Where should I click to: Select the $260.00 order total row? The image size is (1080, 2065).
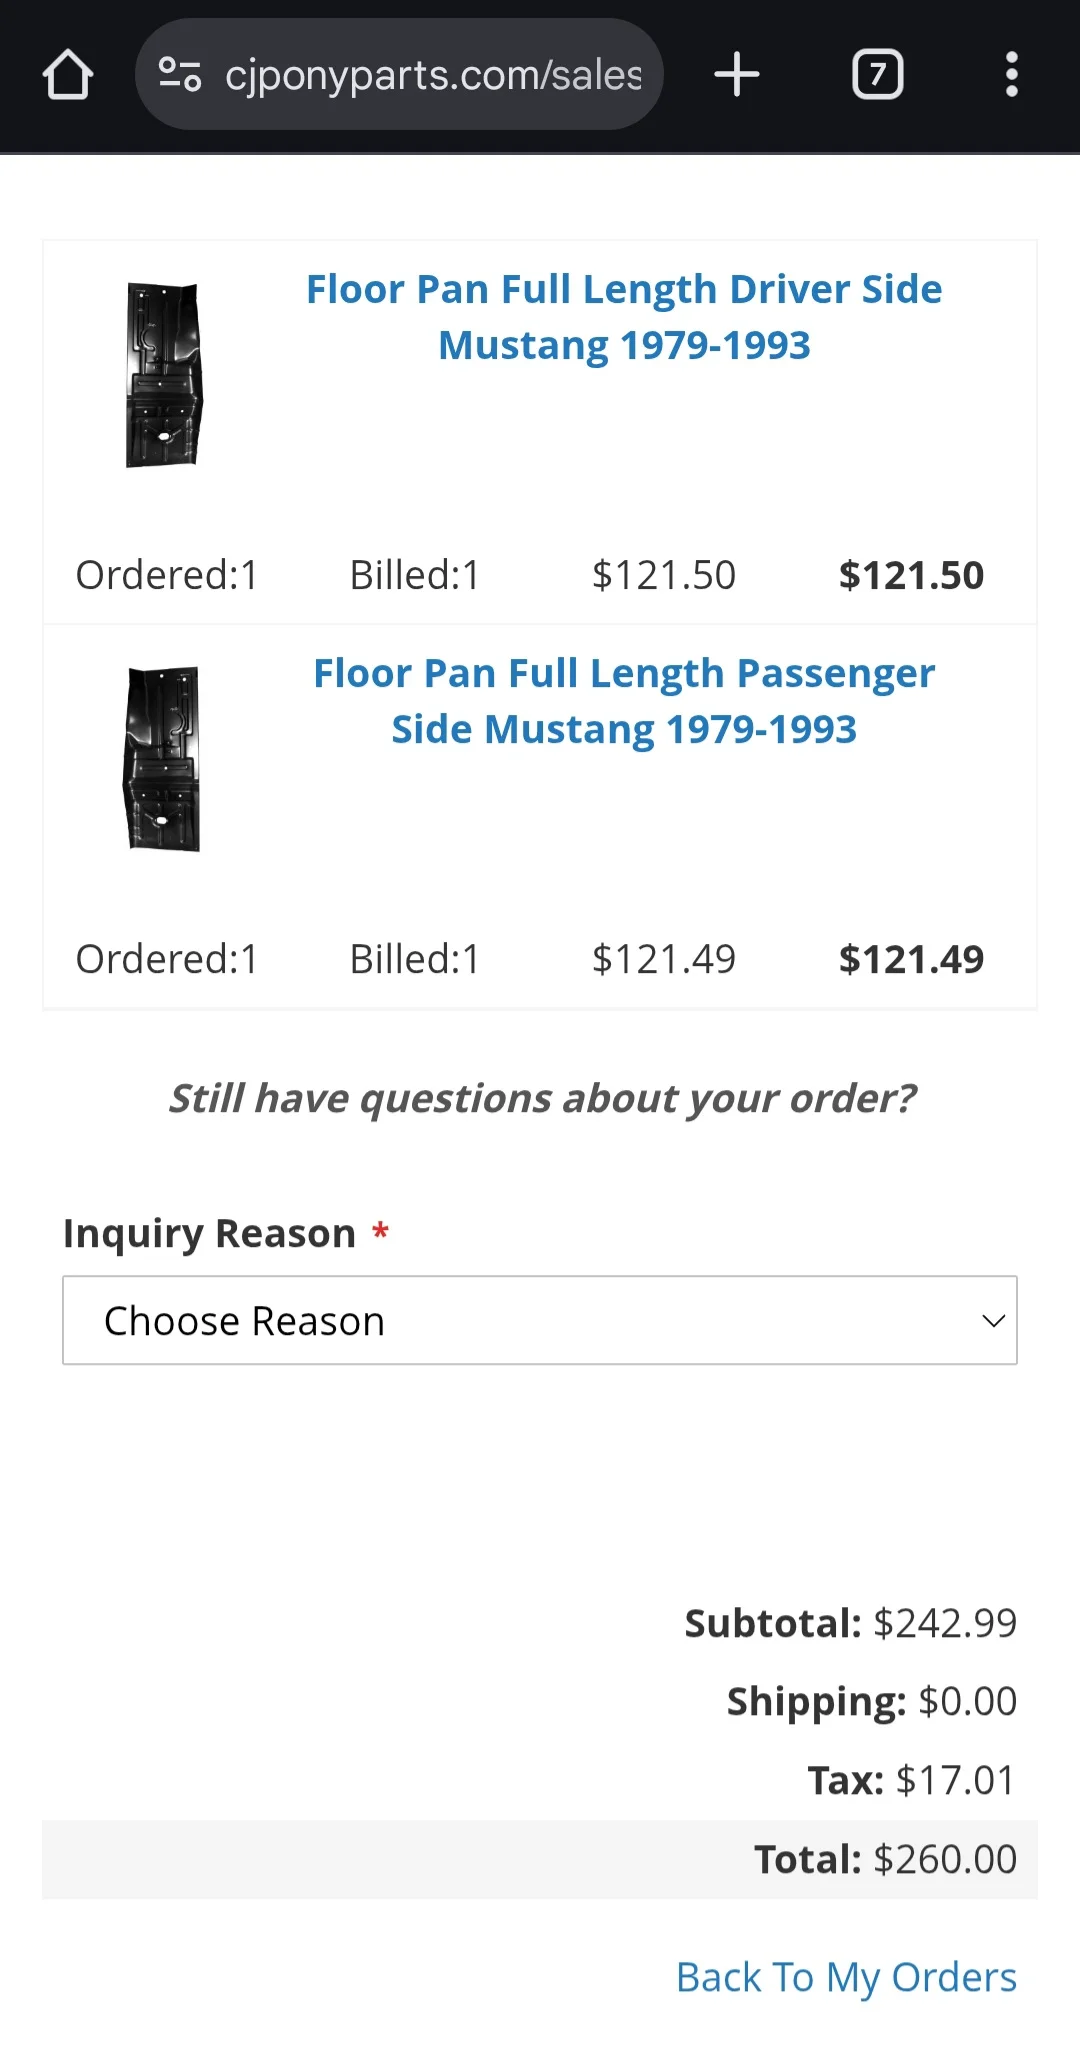tap(540, 1859)
